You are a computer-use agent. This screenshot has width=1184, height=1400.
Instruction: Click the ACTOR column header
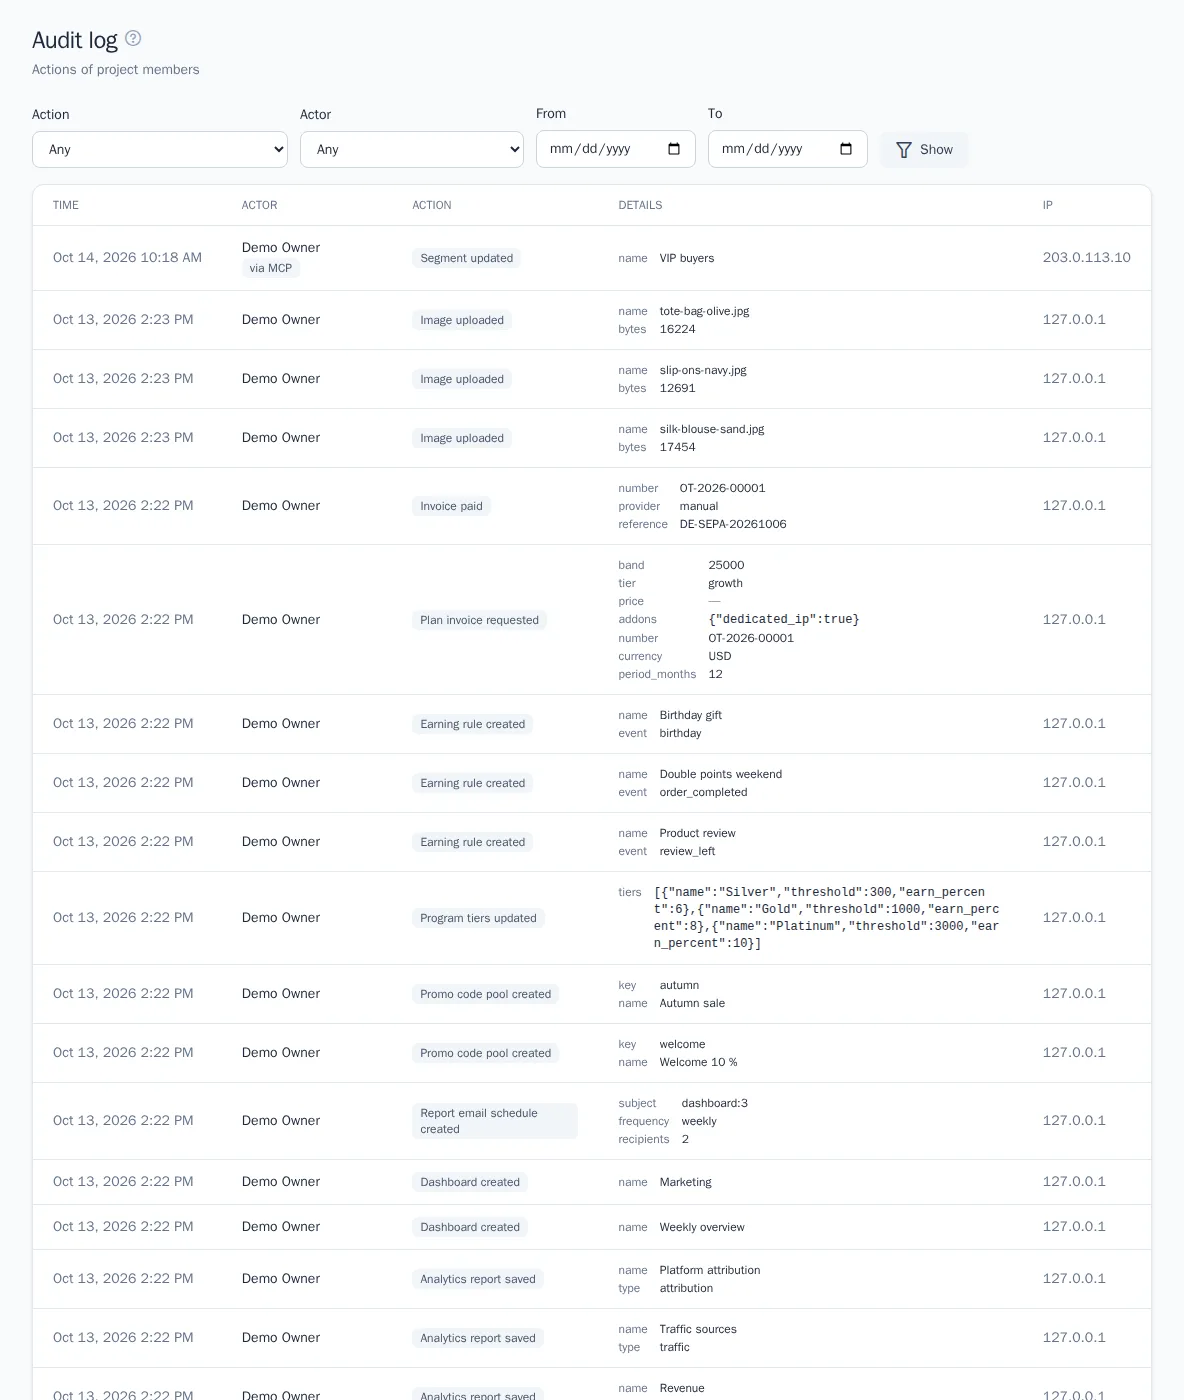[x=260, y=205]
